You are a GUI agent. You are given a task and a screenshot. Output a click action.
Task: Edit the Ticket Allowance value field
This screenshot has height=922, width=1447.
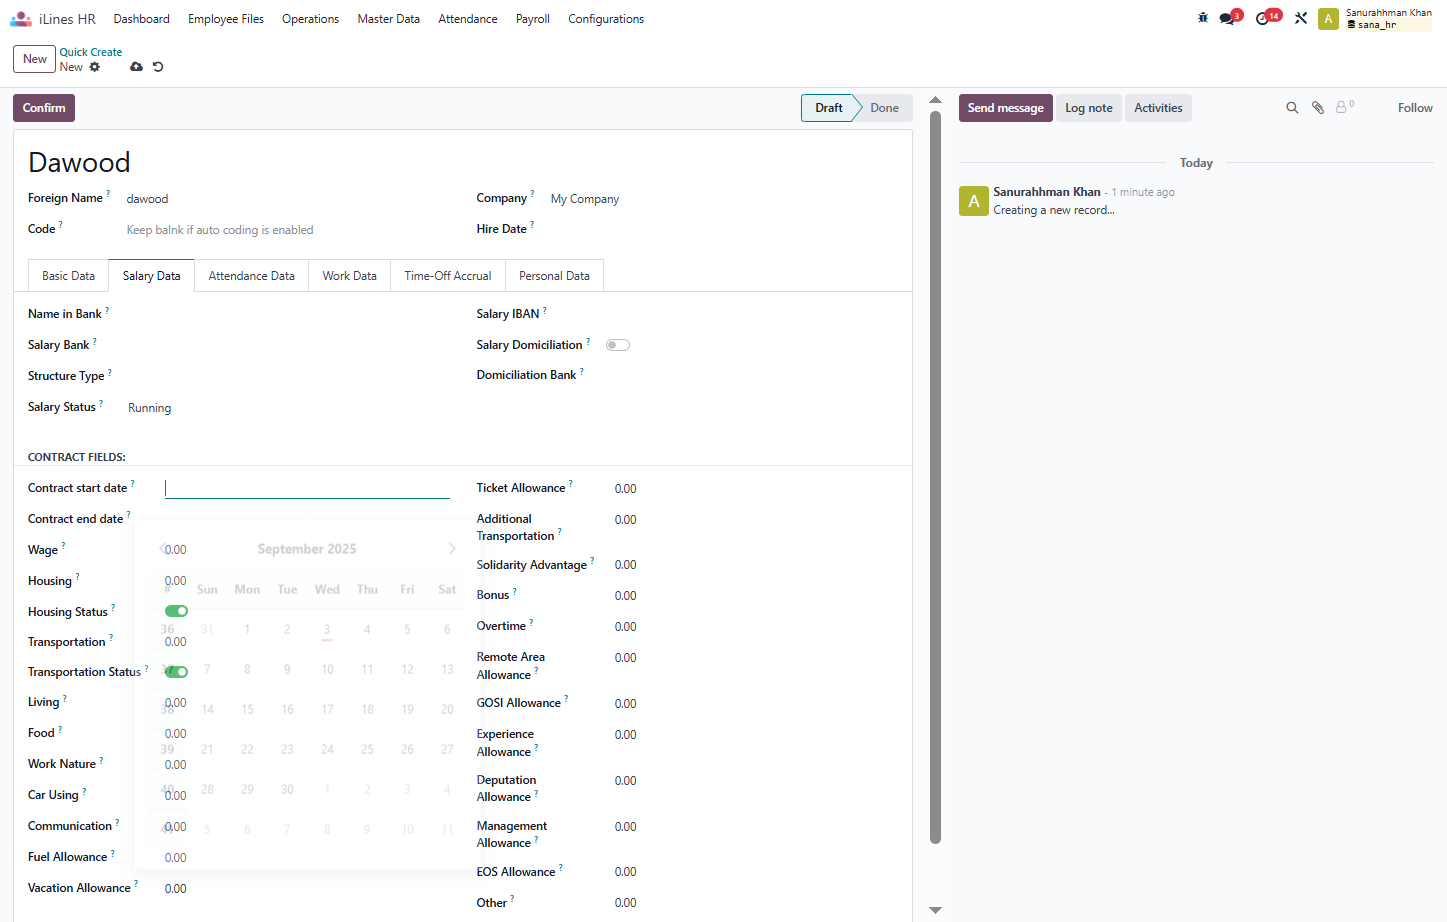click(x=755, y=489)
